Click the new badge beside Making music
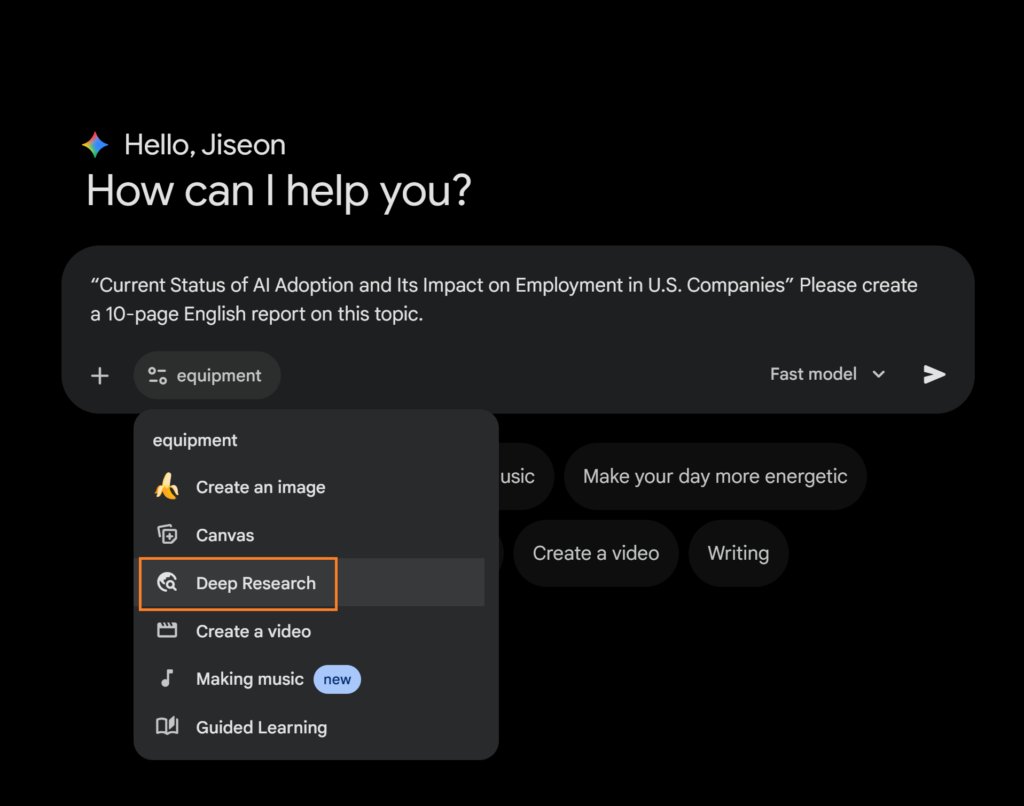This screenshot has width=1024, height=806. click(x=337, y=679)
